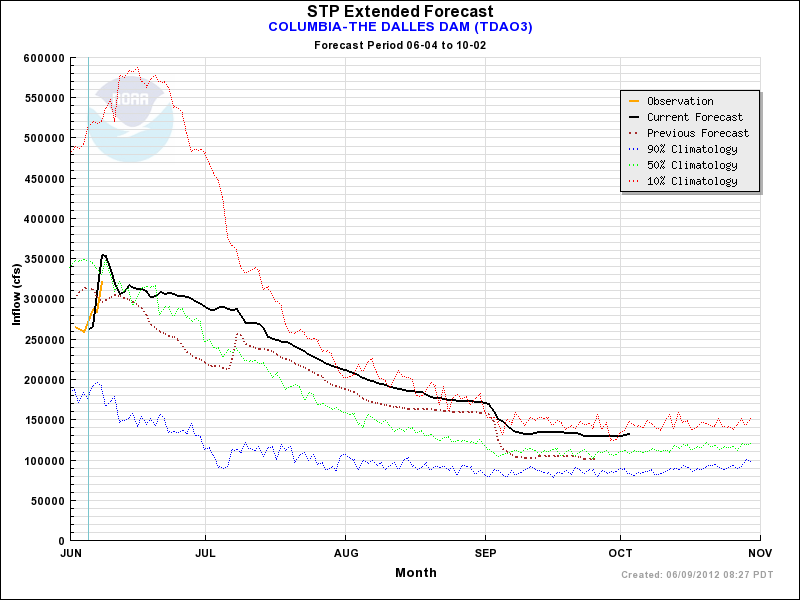Select the Previous Forecast legend label
This screenshot has height=600, width=800.
pos(697,133)
